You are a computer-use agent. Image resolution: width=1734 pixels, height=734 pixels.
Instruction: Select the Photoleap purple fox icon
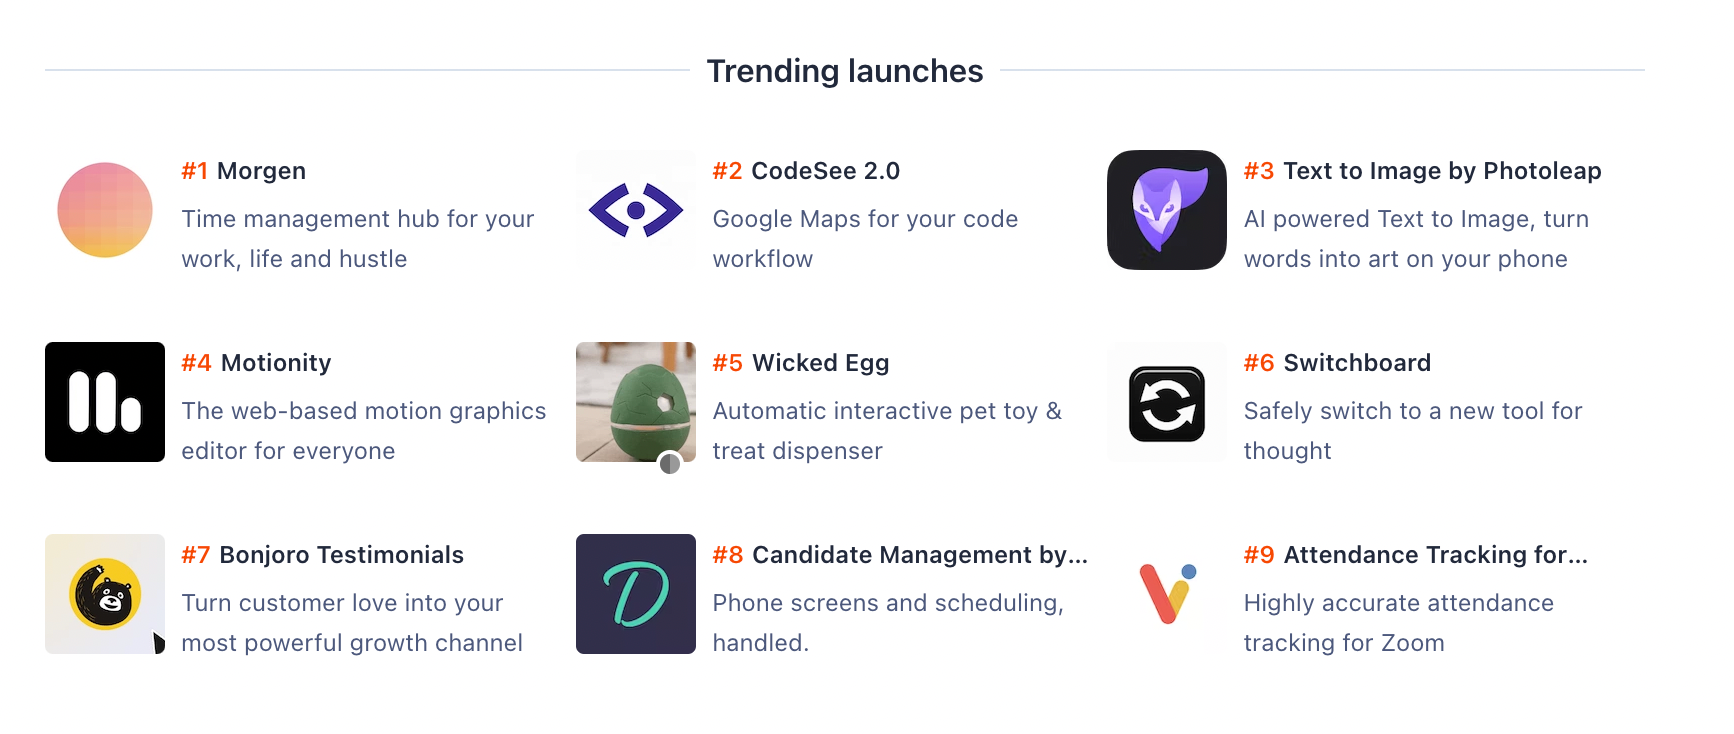tap(1167, 210)
